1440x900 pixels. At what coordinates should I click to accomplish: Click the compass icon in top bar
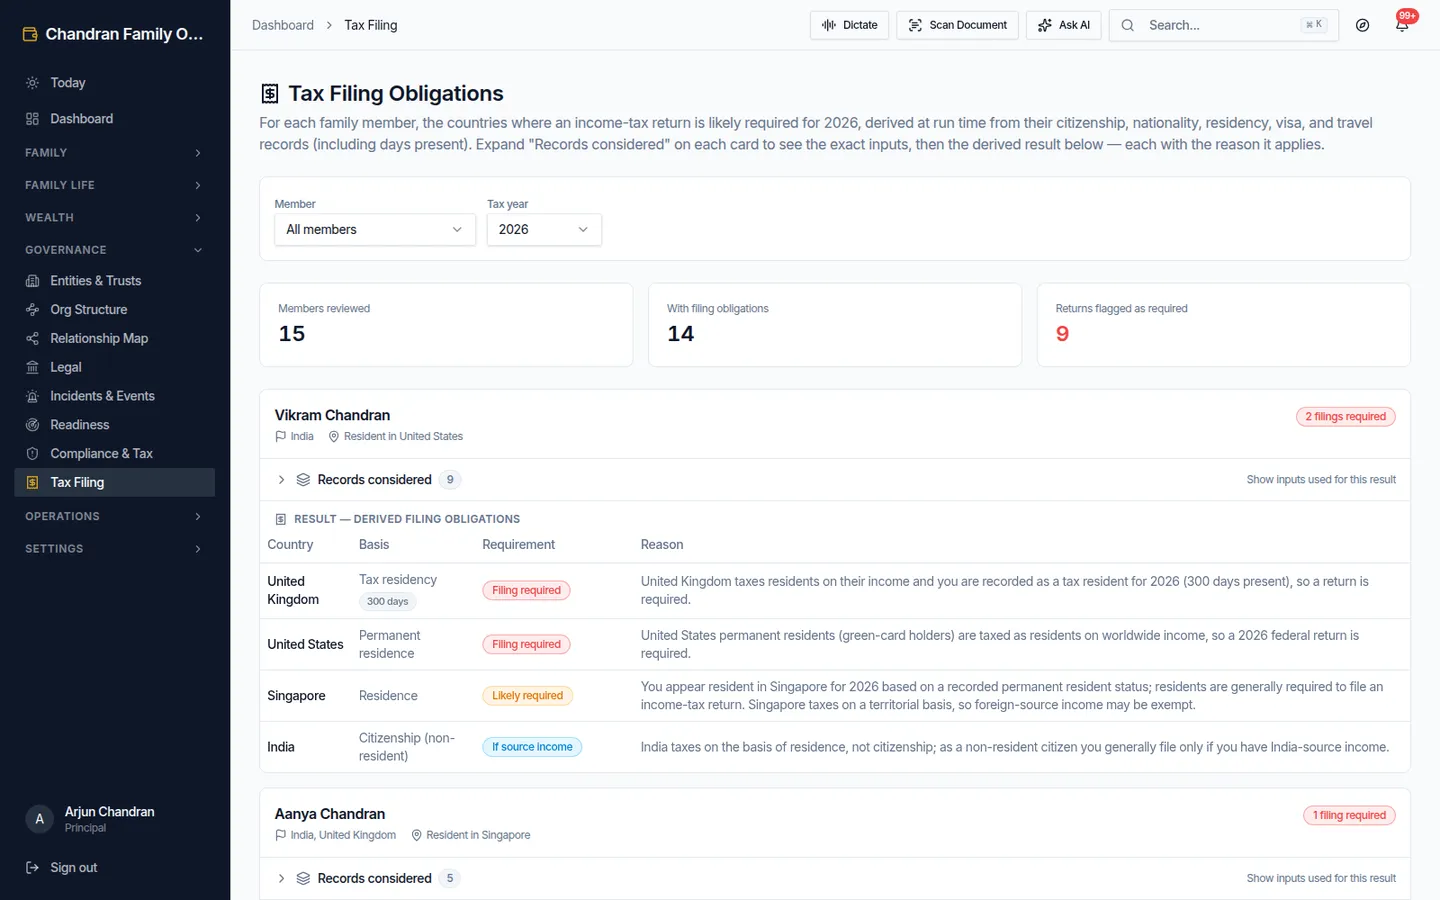click(x=1362, y=25)
